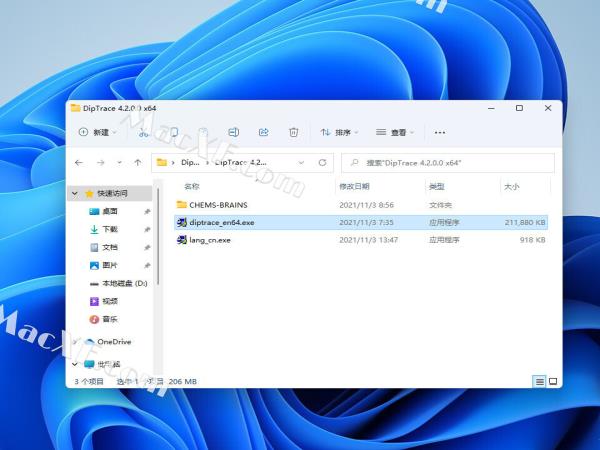Click the folder icon in address bar
The height and width of the screenshot is (450, 600).
pyautogui.click(x=162, y=163)
